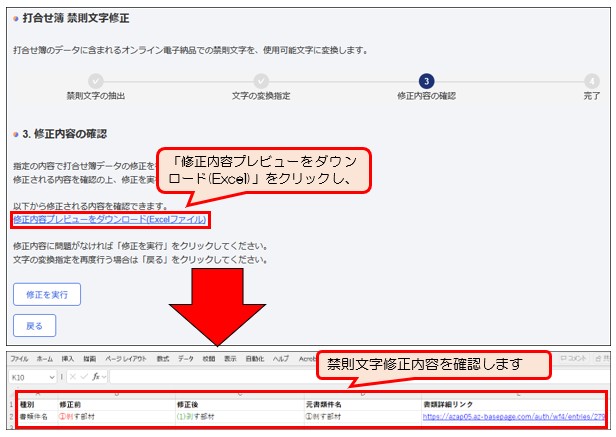616x437 pixels.
Task: Click the cancel (X) icon in formula bar
Action: point(73,377)
